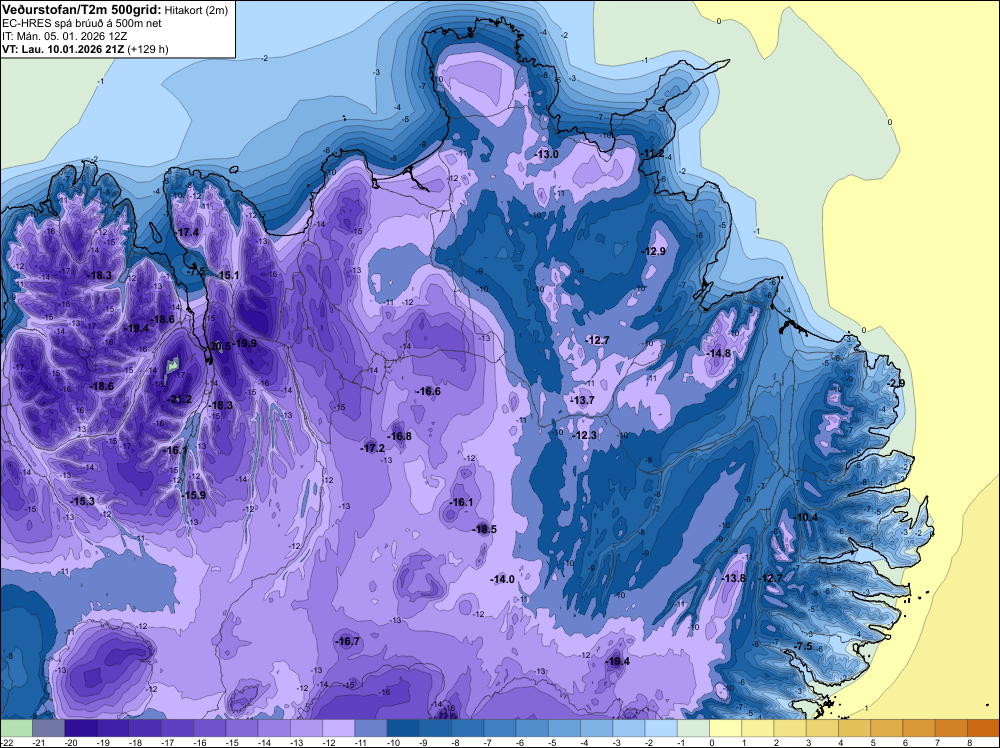Select the 'IT: Mán. 05. 01. 2026 12Z' line
Viewport: 1000px width, 748px height.
(x=64, y=36)
